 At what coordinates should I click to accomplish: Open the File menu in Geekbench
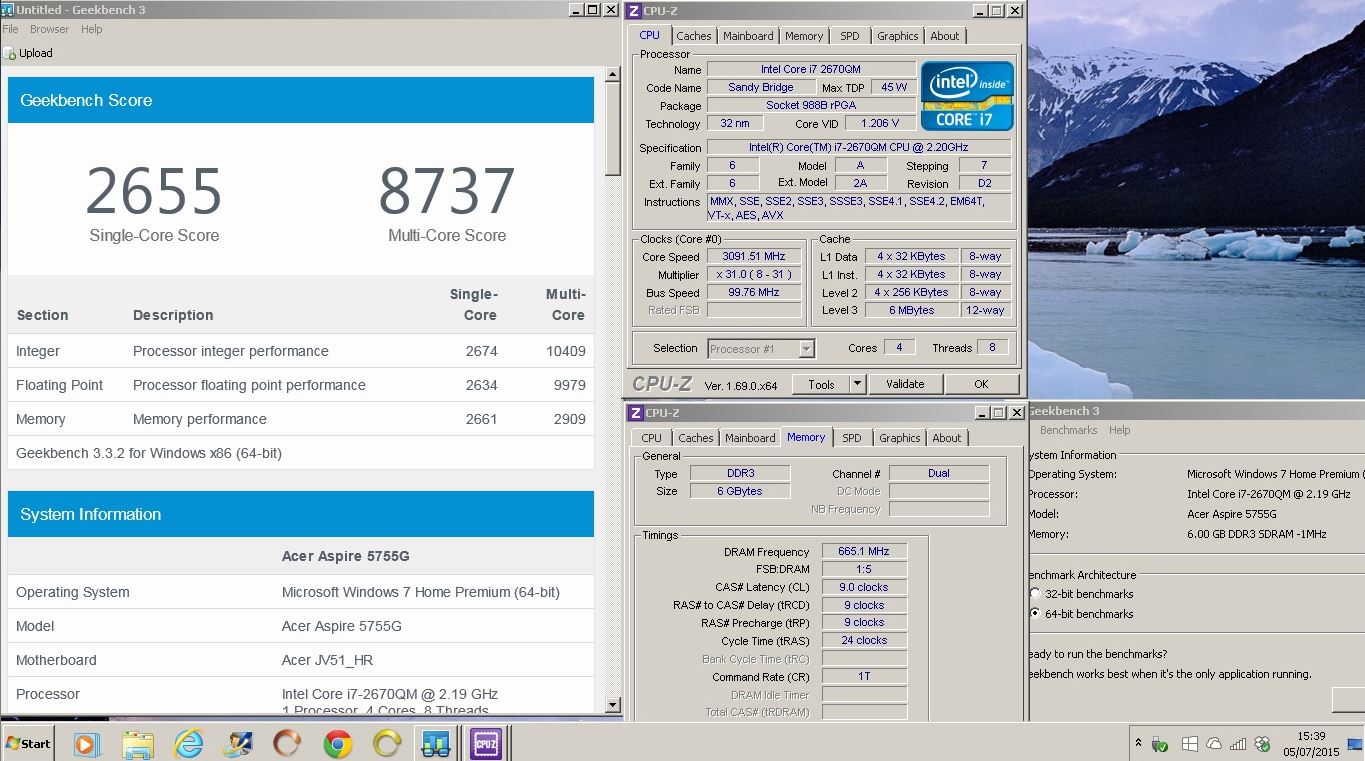(10, 29)
